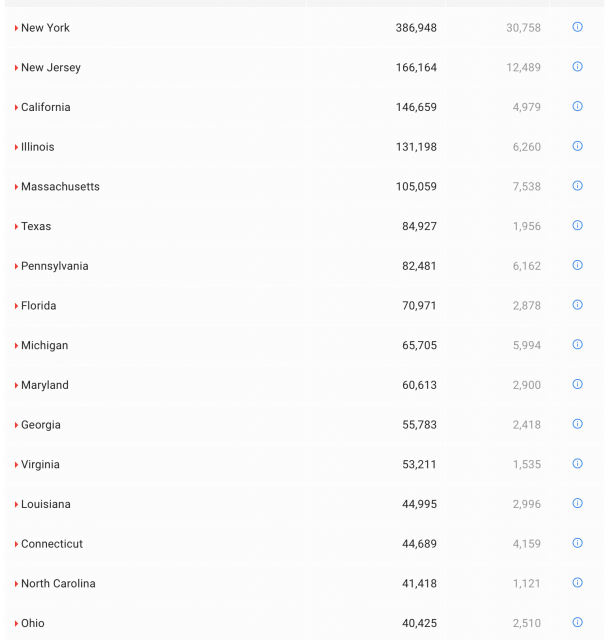
Task: Expand the New York row arrow
Action: point(16,28)
